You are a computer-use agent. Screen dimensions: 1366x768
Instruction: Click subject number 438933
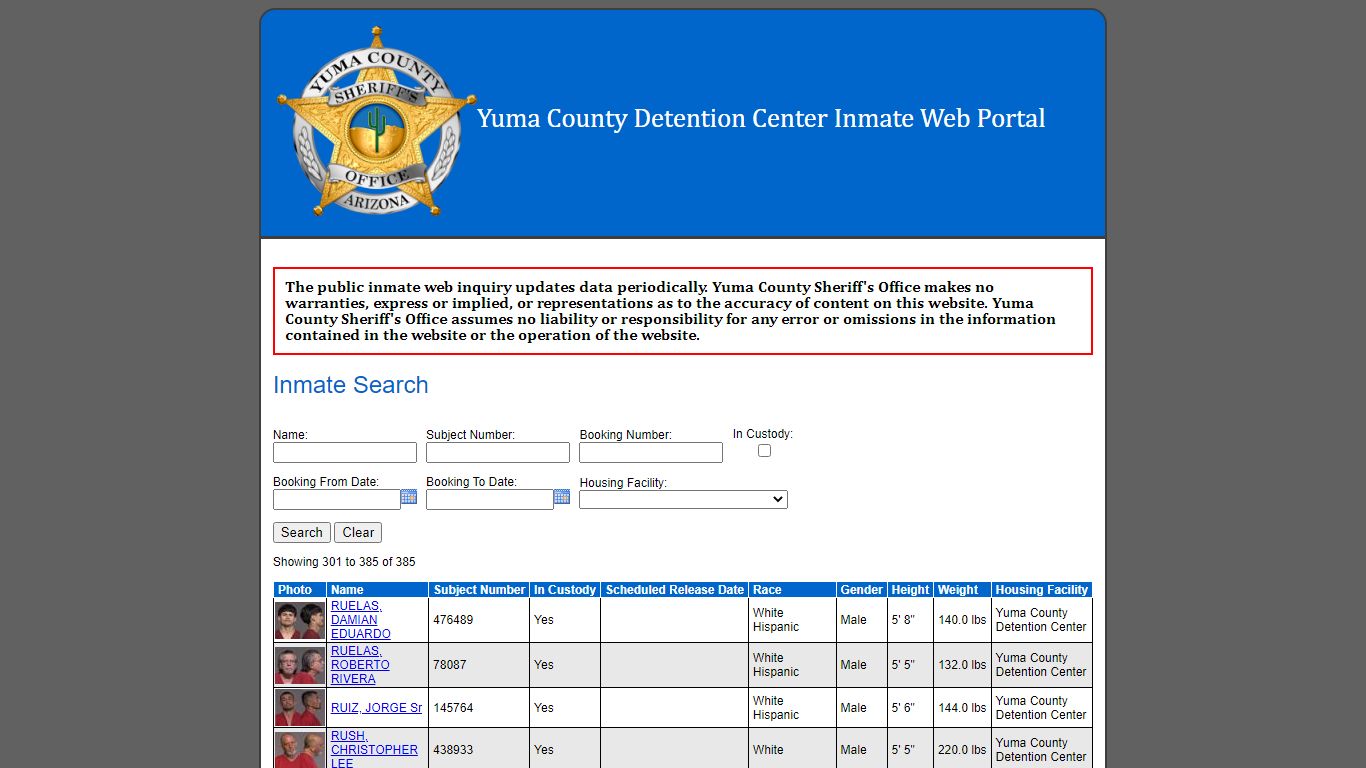pos(453,750)
